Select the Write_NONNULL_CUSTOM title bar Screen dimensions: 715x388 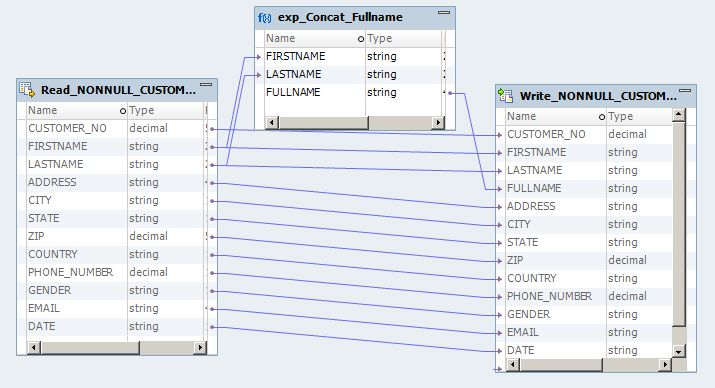pyautogui.click(x=596, y=96)
